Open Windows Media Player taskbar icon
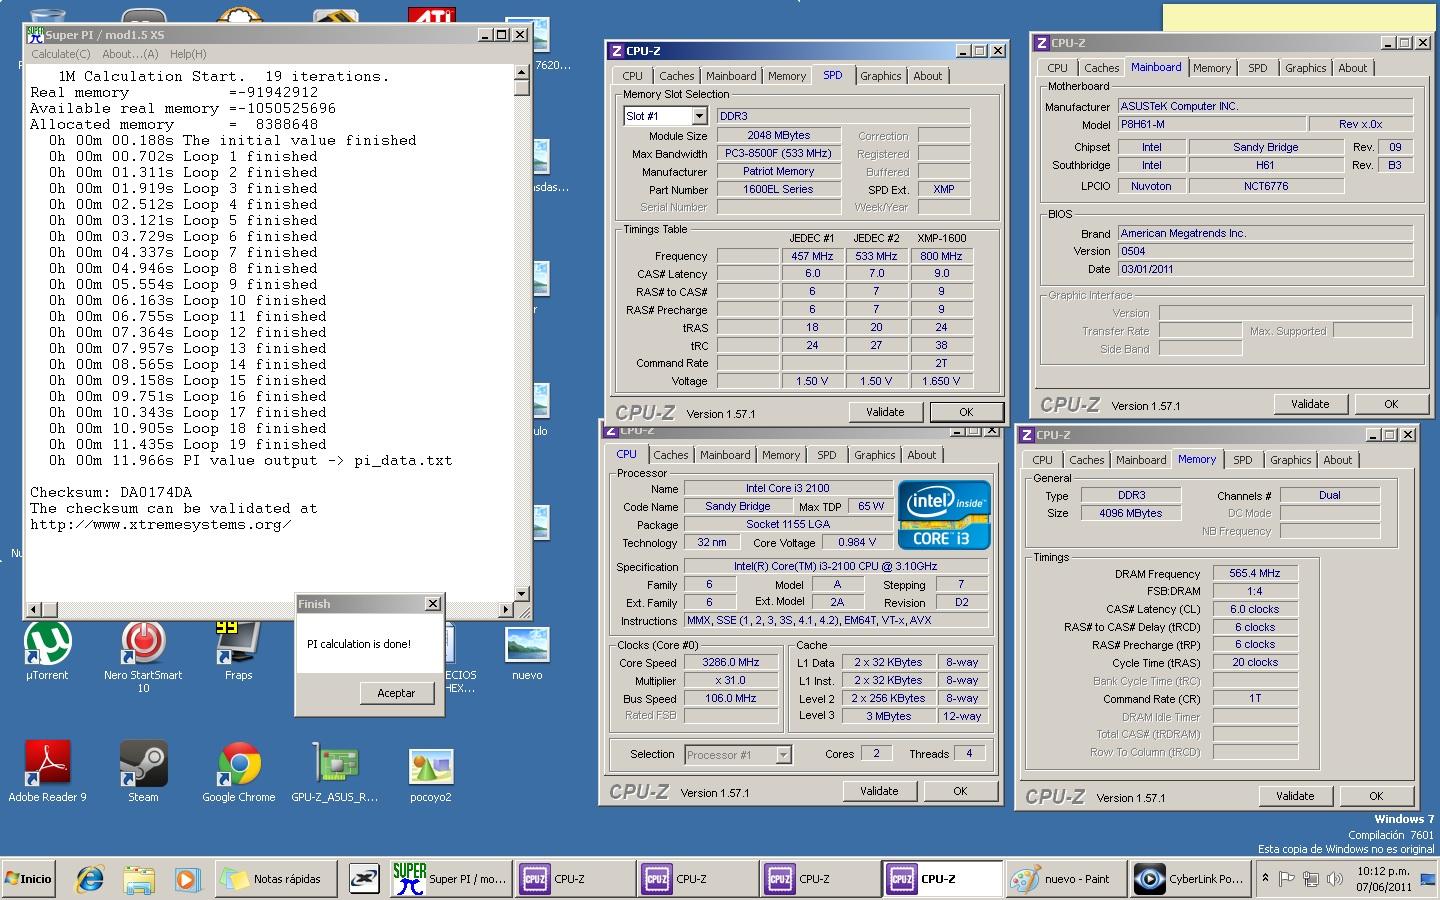1440x900 pixels. coord(186,879)
